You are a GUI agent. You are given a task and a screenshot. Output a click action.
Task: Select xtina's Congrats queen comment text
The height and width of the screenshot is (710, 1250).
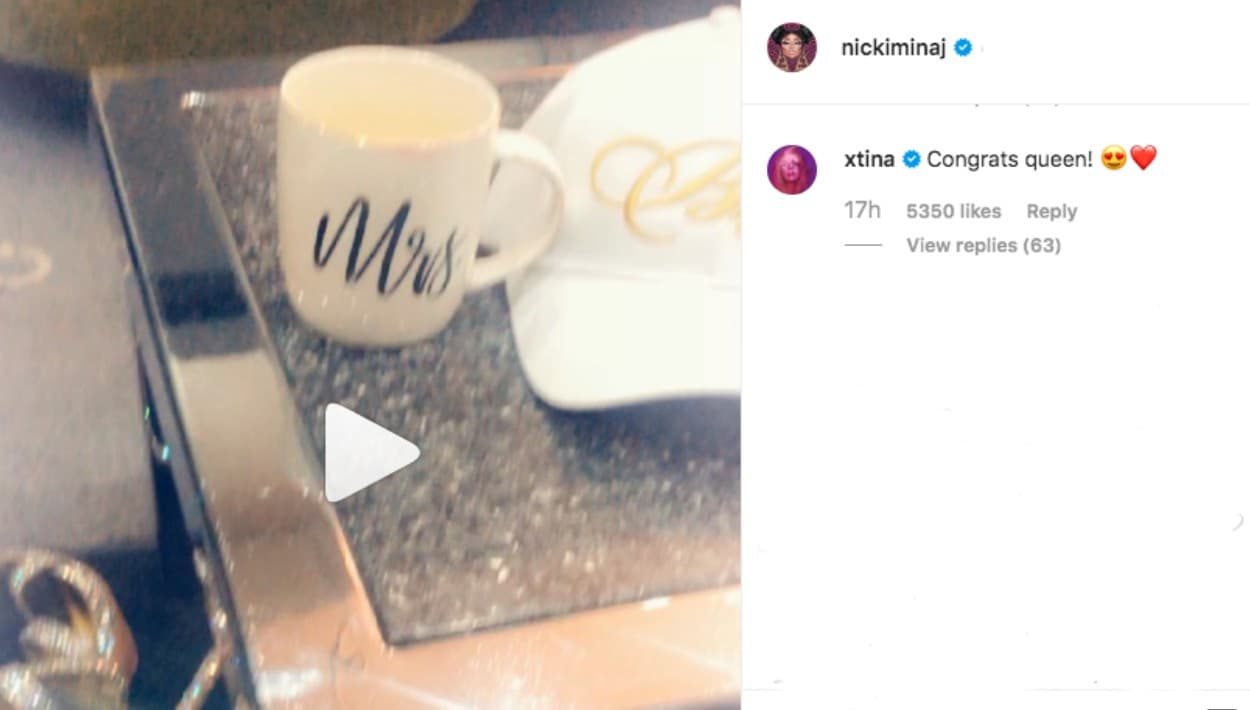(x=1010, y=158)
